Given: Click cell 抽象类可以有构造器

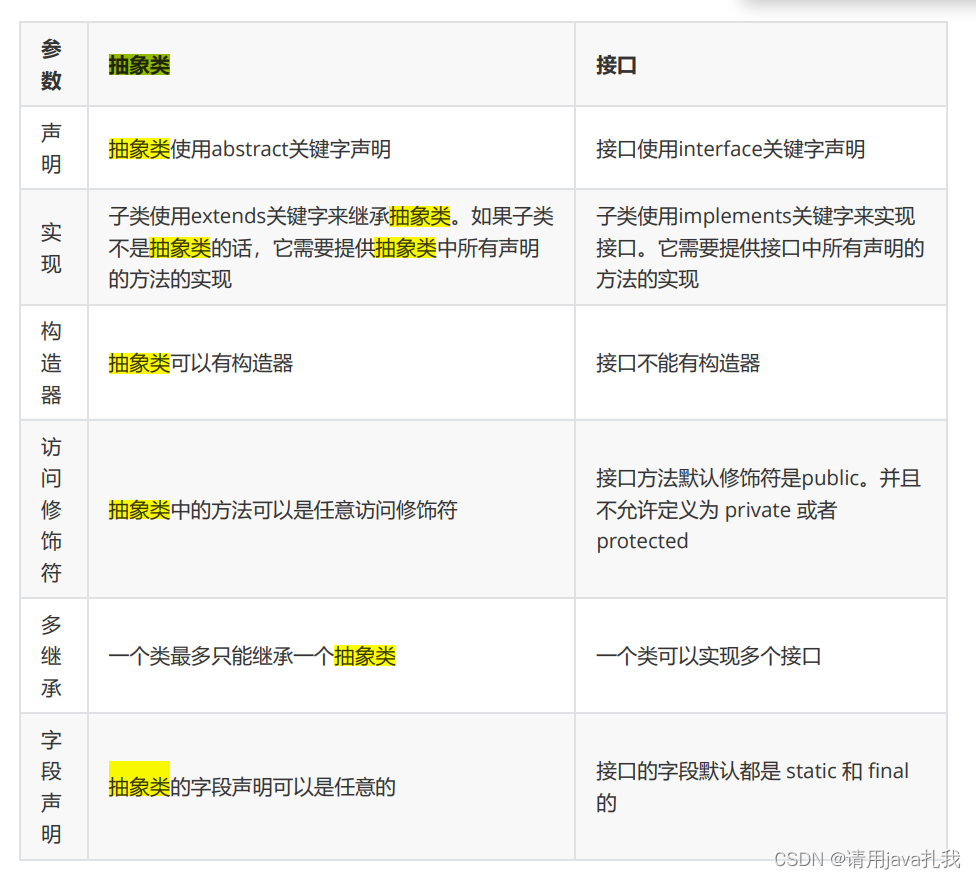Looking at the screenshot, I should (331, 362).
